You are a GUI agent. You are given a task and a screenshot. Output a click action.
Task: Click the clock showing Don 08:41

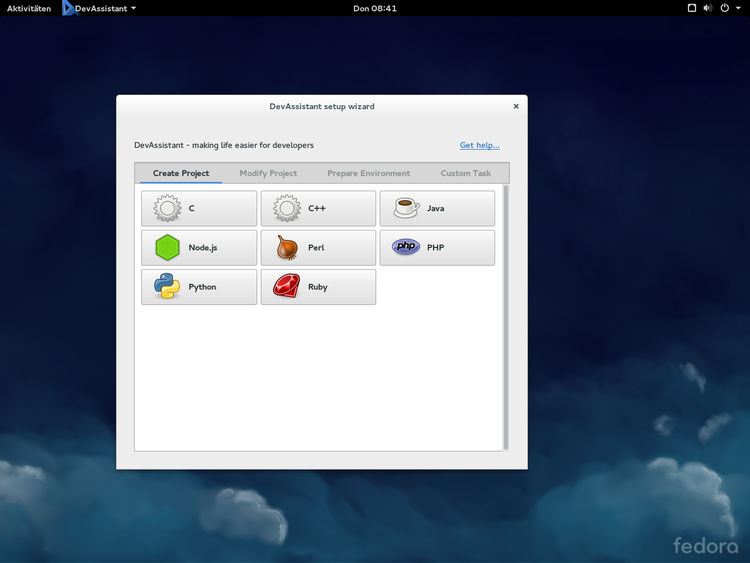click(375, 8)
